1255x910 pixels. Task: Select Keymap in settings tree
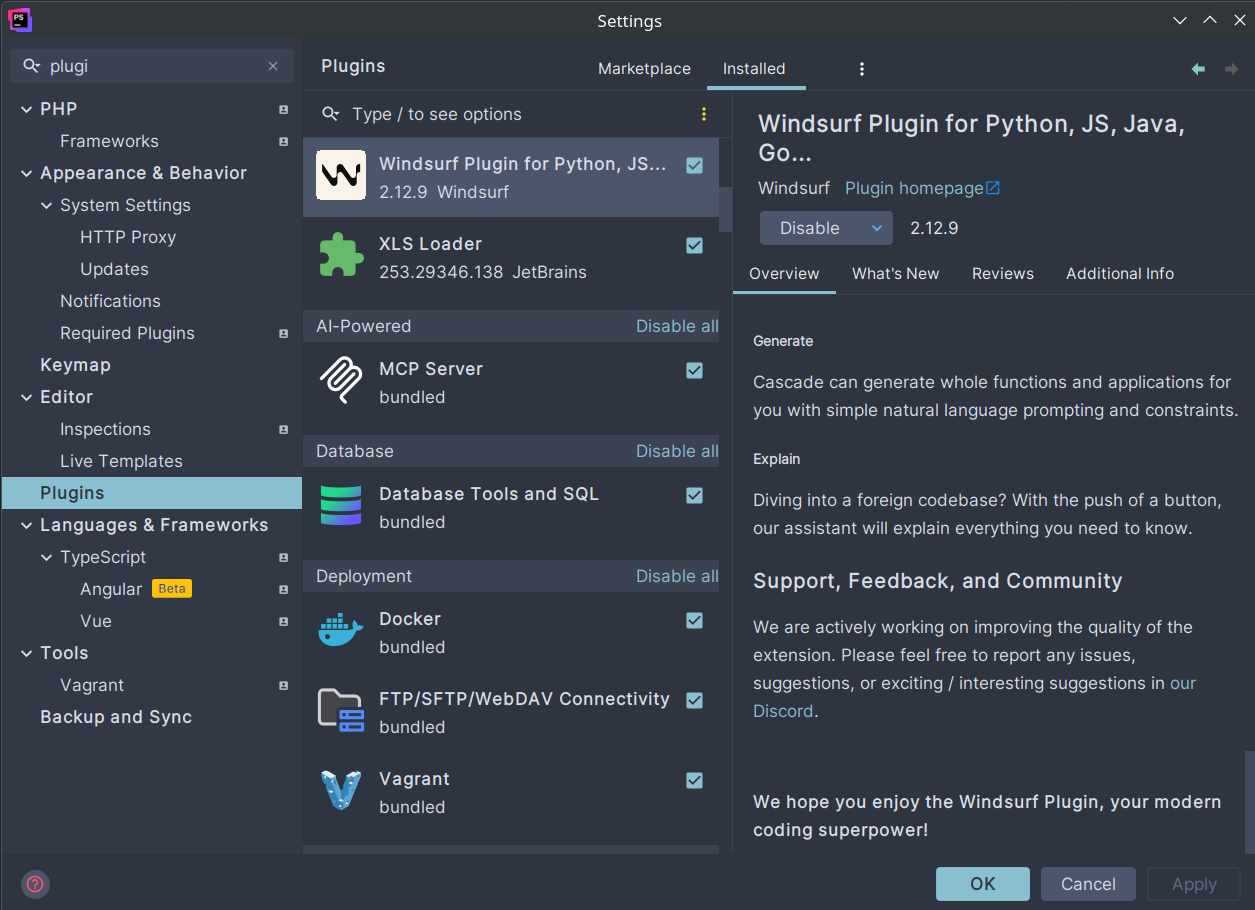click(x=75, y=365)
